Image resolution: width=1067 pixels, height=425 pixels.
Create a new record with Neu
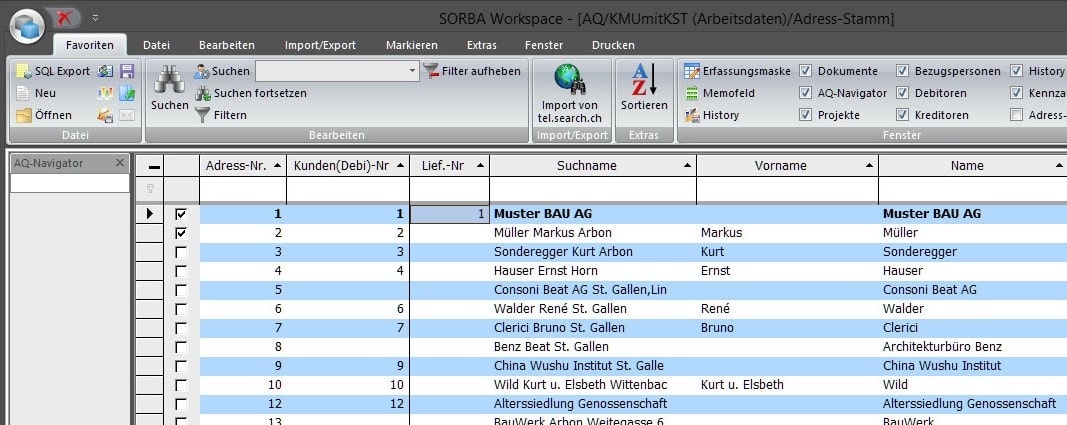(x=37, y=93)
